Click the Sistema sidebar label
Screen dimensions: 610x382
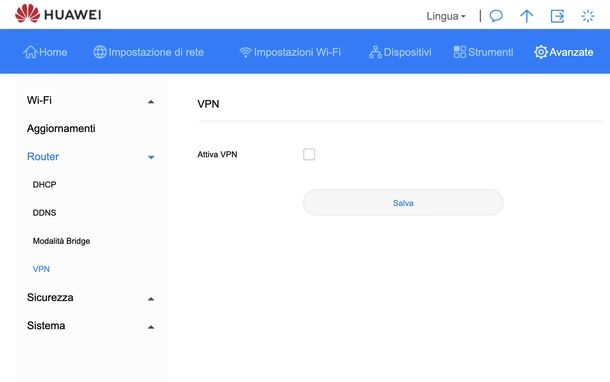(46, 326)
